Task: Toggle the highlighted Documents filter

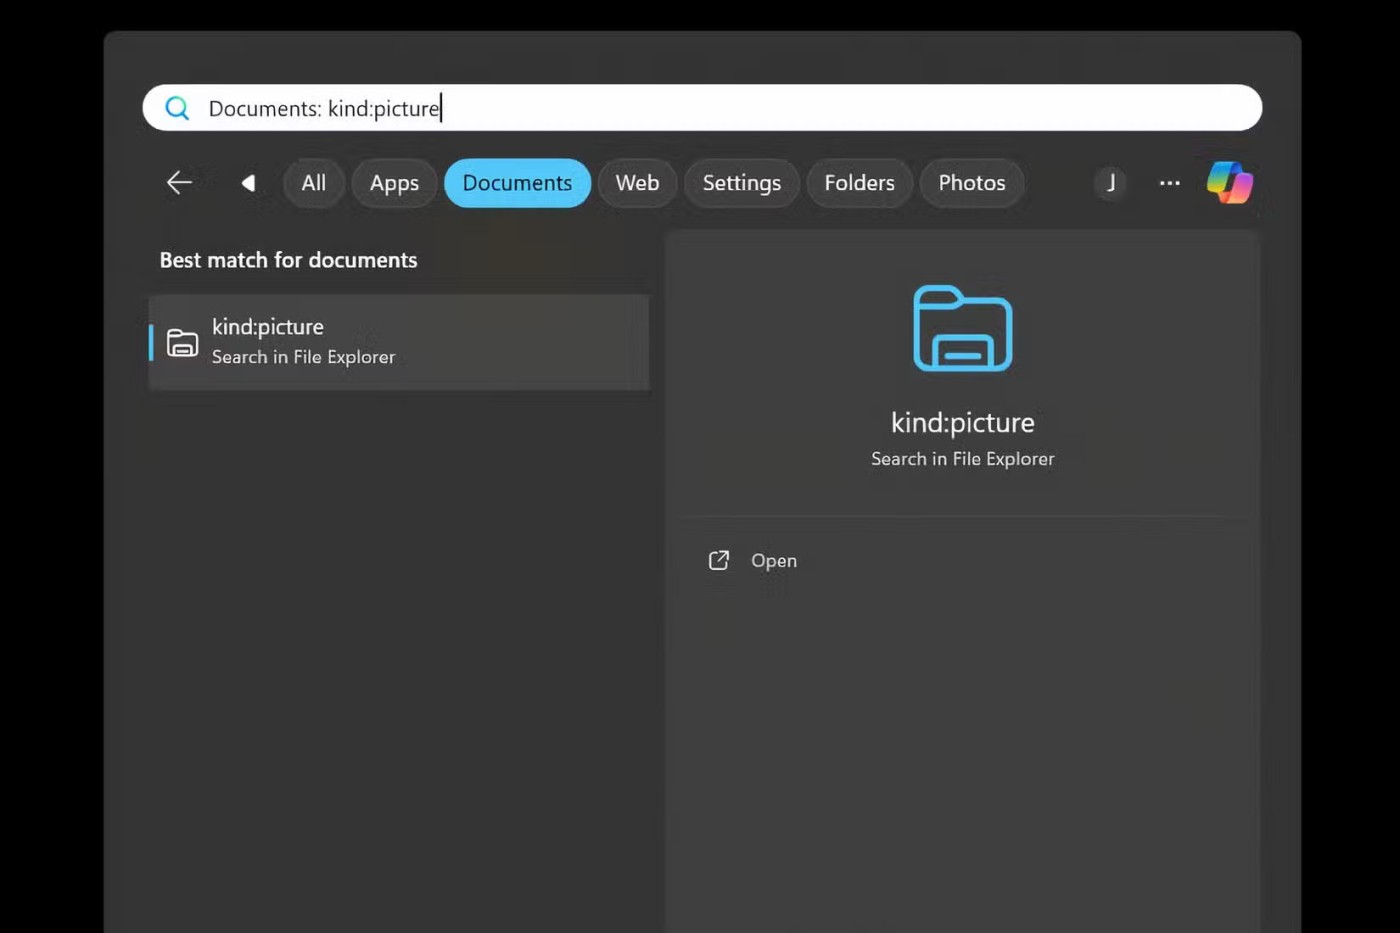Action: click(x=517, y=183)
